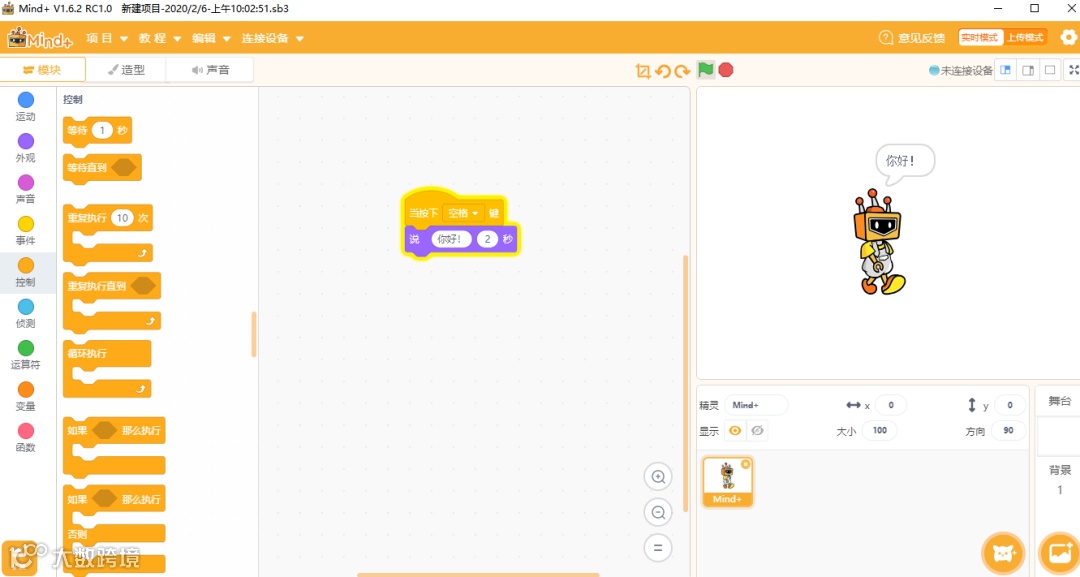This screenshot has width=1080, height=577.
Task: Click the workspace horizontal scrollbar
Action: (478, 574)
